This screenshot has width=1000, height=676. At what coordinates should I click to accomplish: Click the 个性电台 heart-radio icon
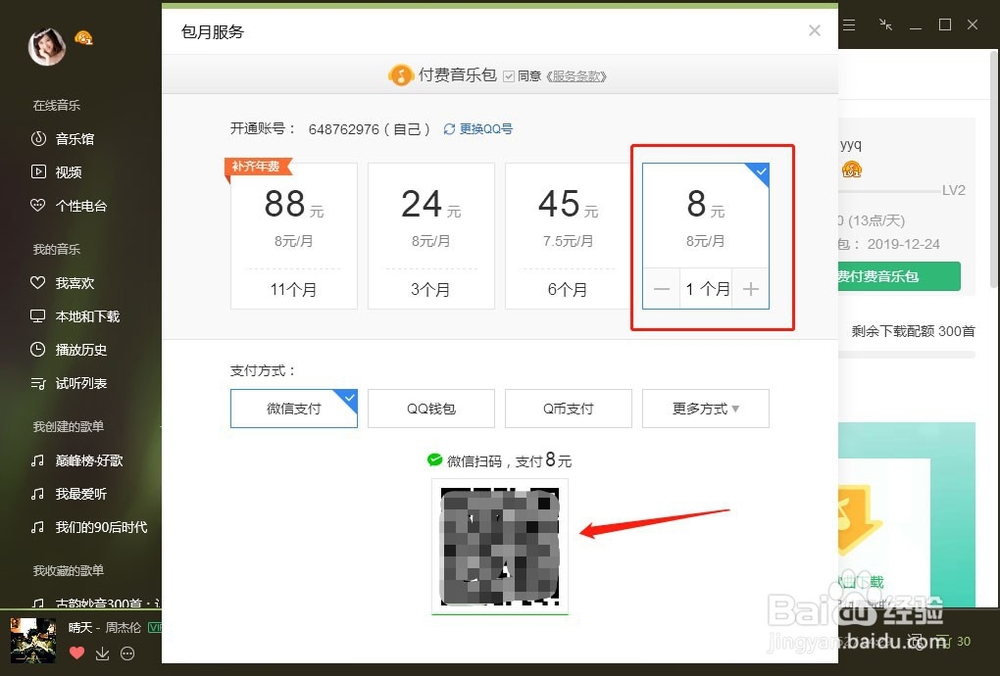click(x=38, y=205)
